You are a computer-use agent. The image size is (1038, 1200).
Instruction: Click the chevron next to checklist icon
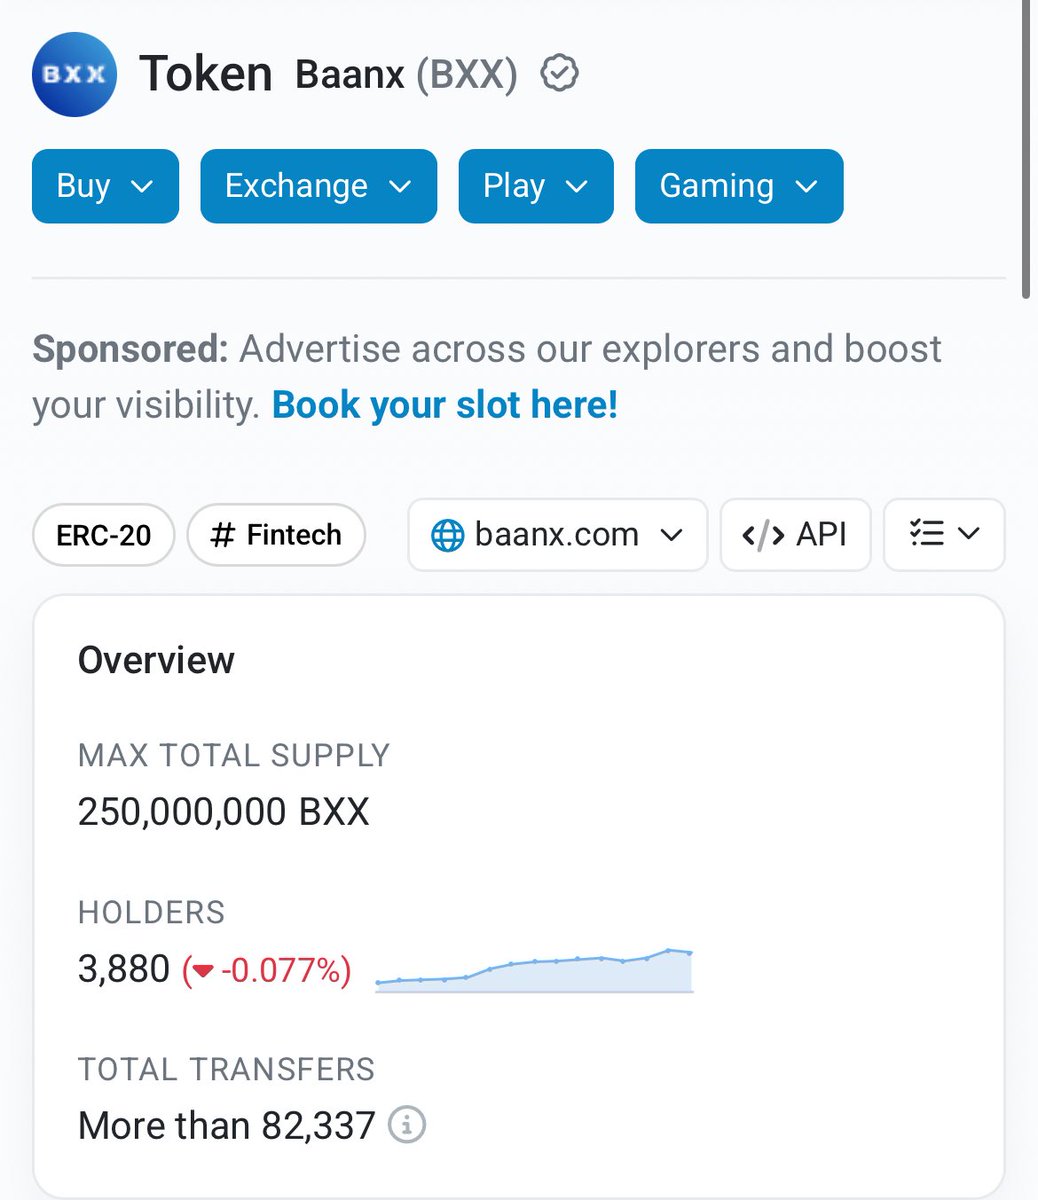tap(968, 534)
